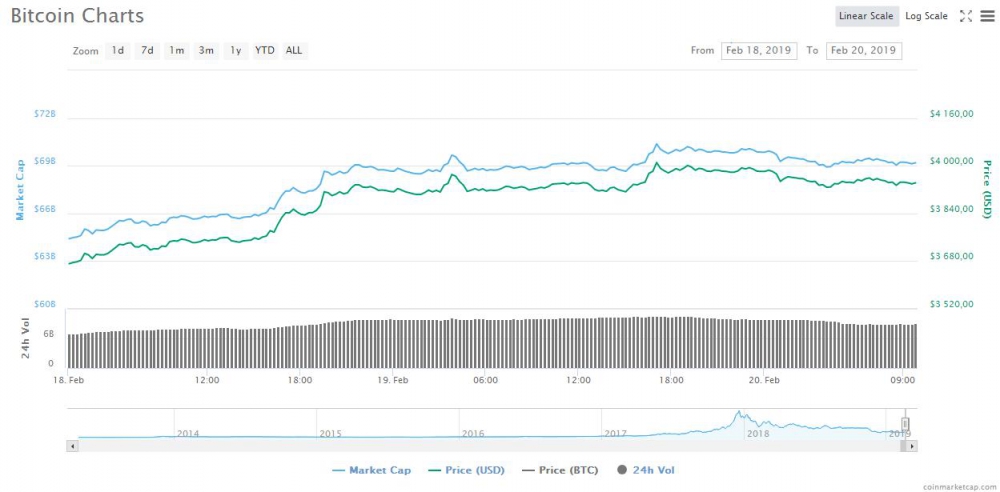Viewport: 1000px width, 492px height.
Task: Click the navigator scroll right arrow
Action: point(911,446)
